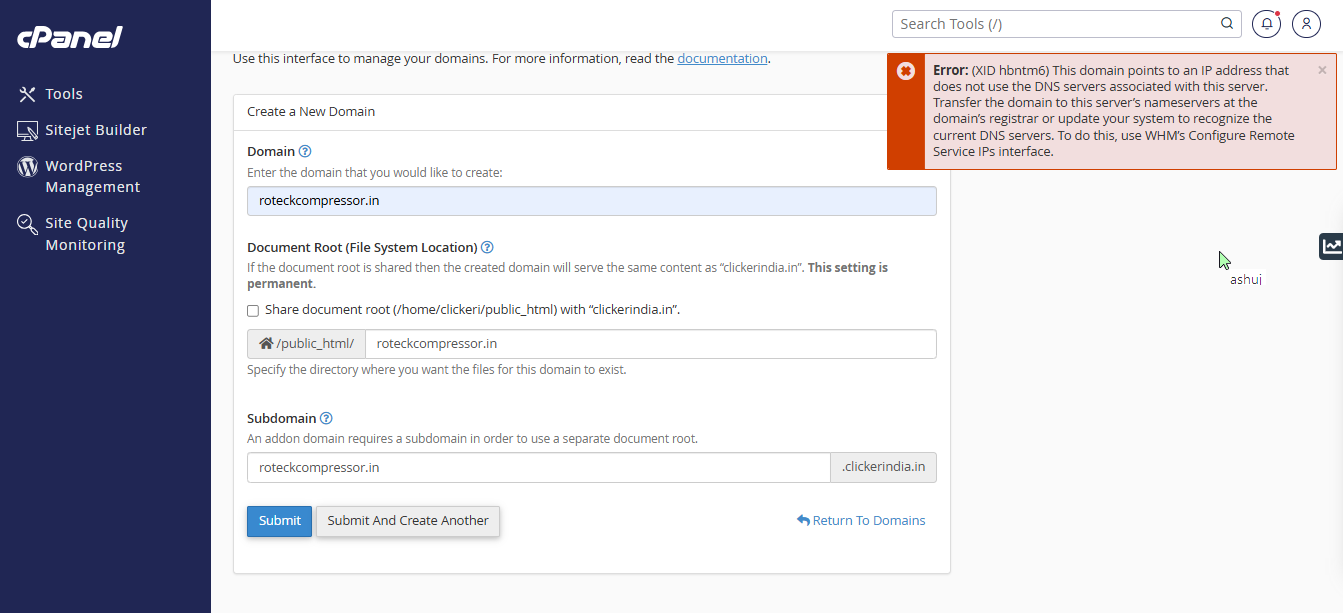
Task: Click the Subdomain help icon
Action: (326, 419)
